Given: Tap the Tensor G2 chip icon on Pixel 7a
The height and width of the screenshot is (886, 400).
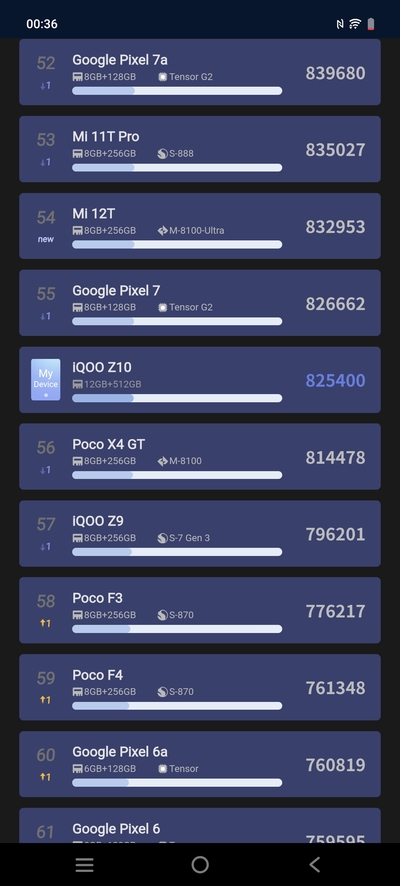Looking at the screenshot, I should tap(163, 77).
